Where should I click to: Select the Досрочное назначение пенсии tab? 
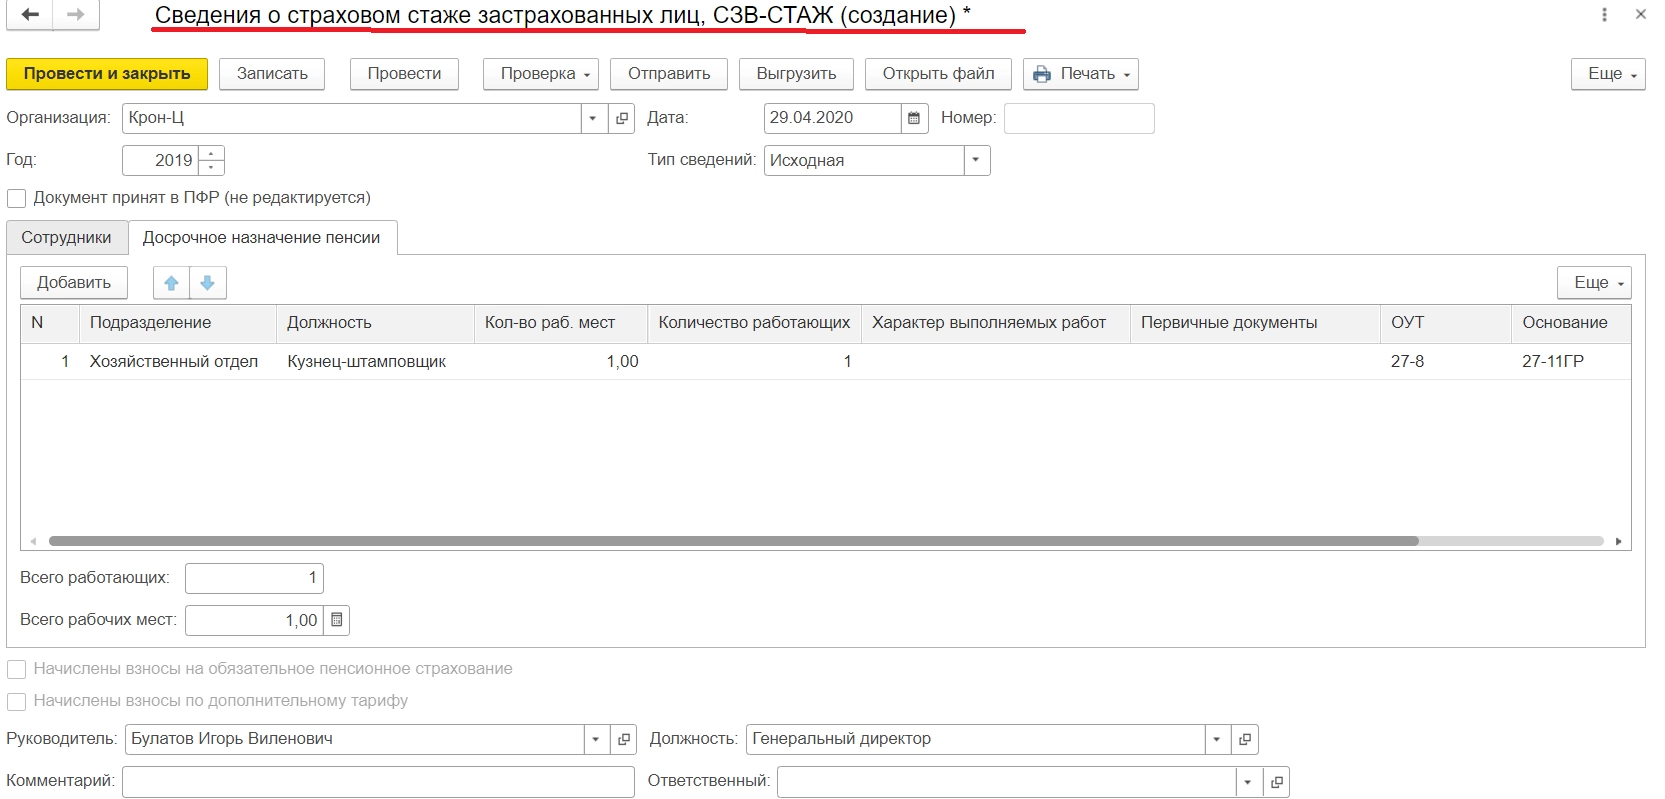pos(262,238)
